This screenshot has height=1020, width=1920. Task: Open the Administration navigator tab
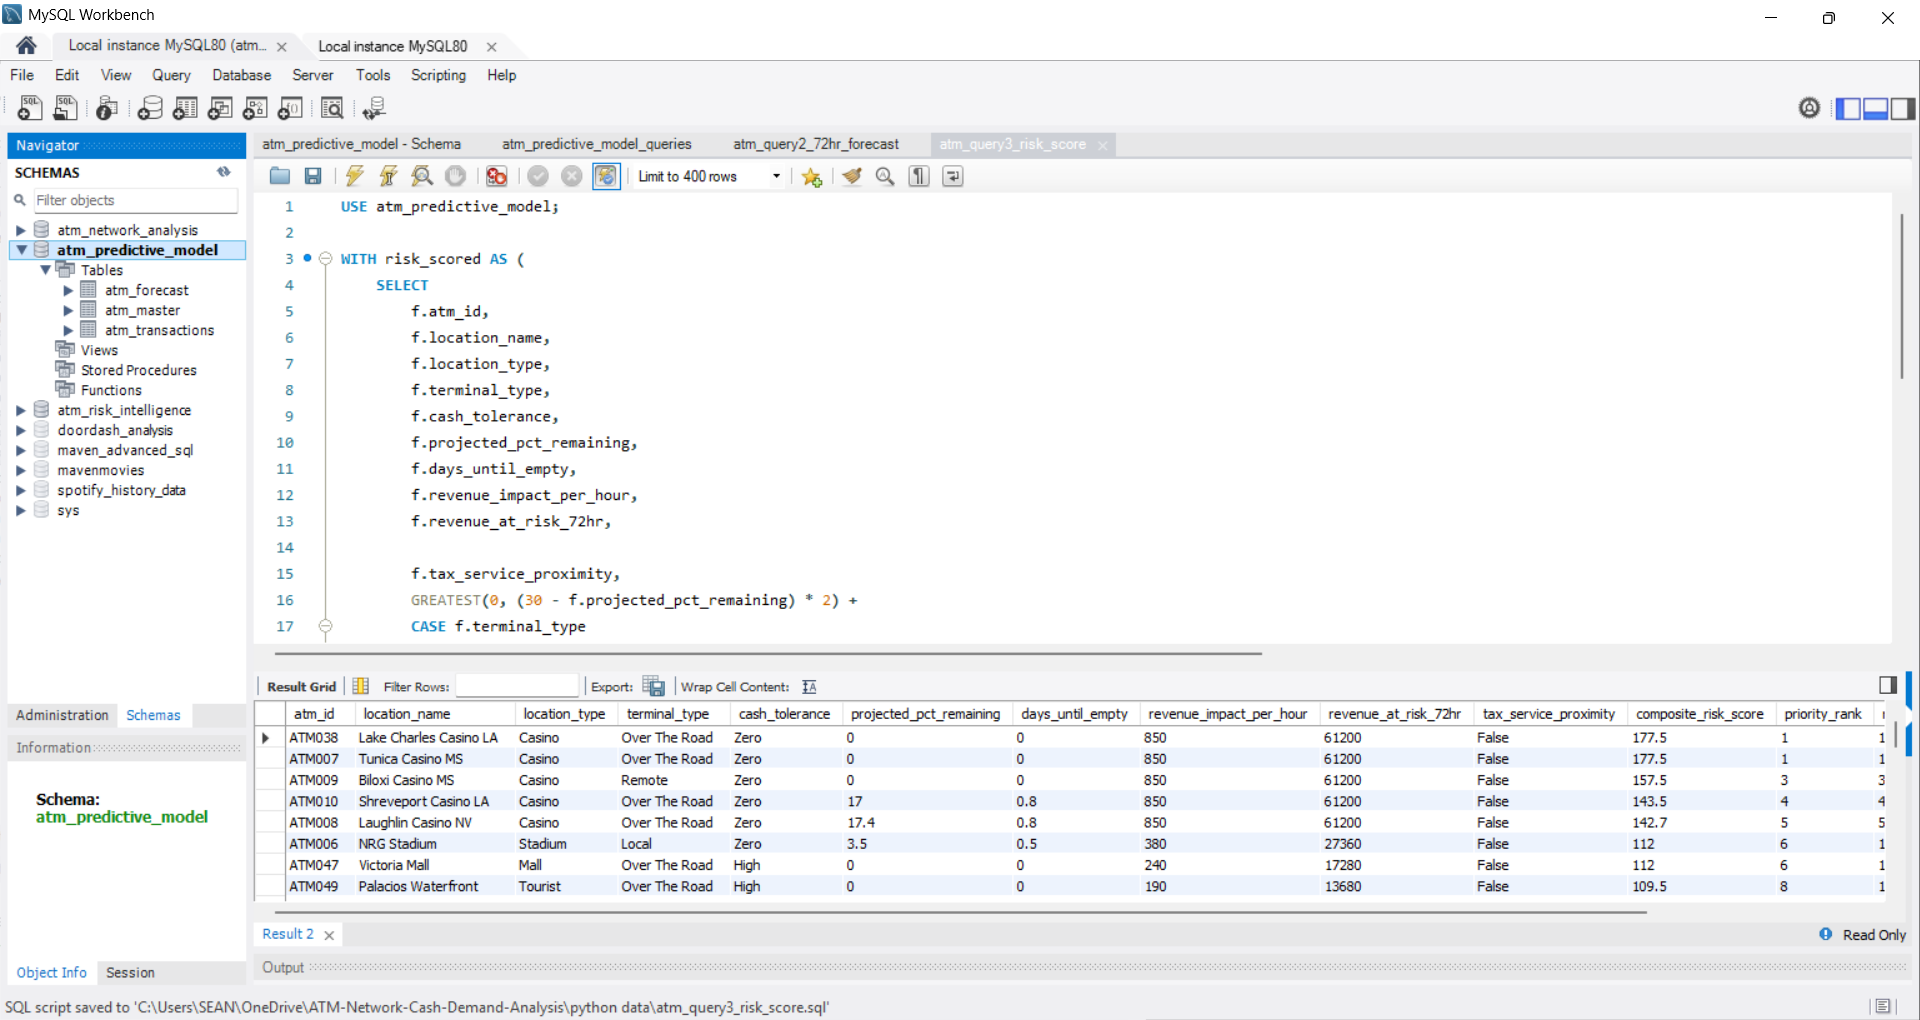coord(62,715)
